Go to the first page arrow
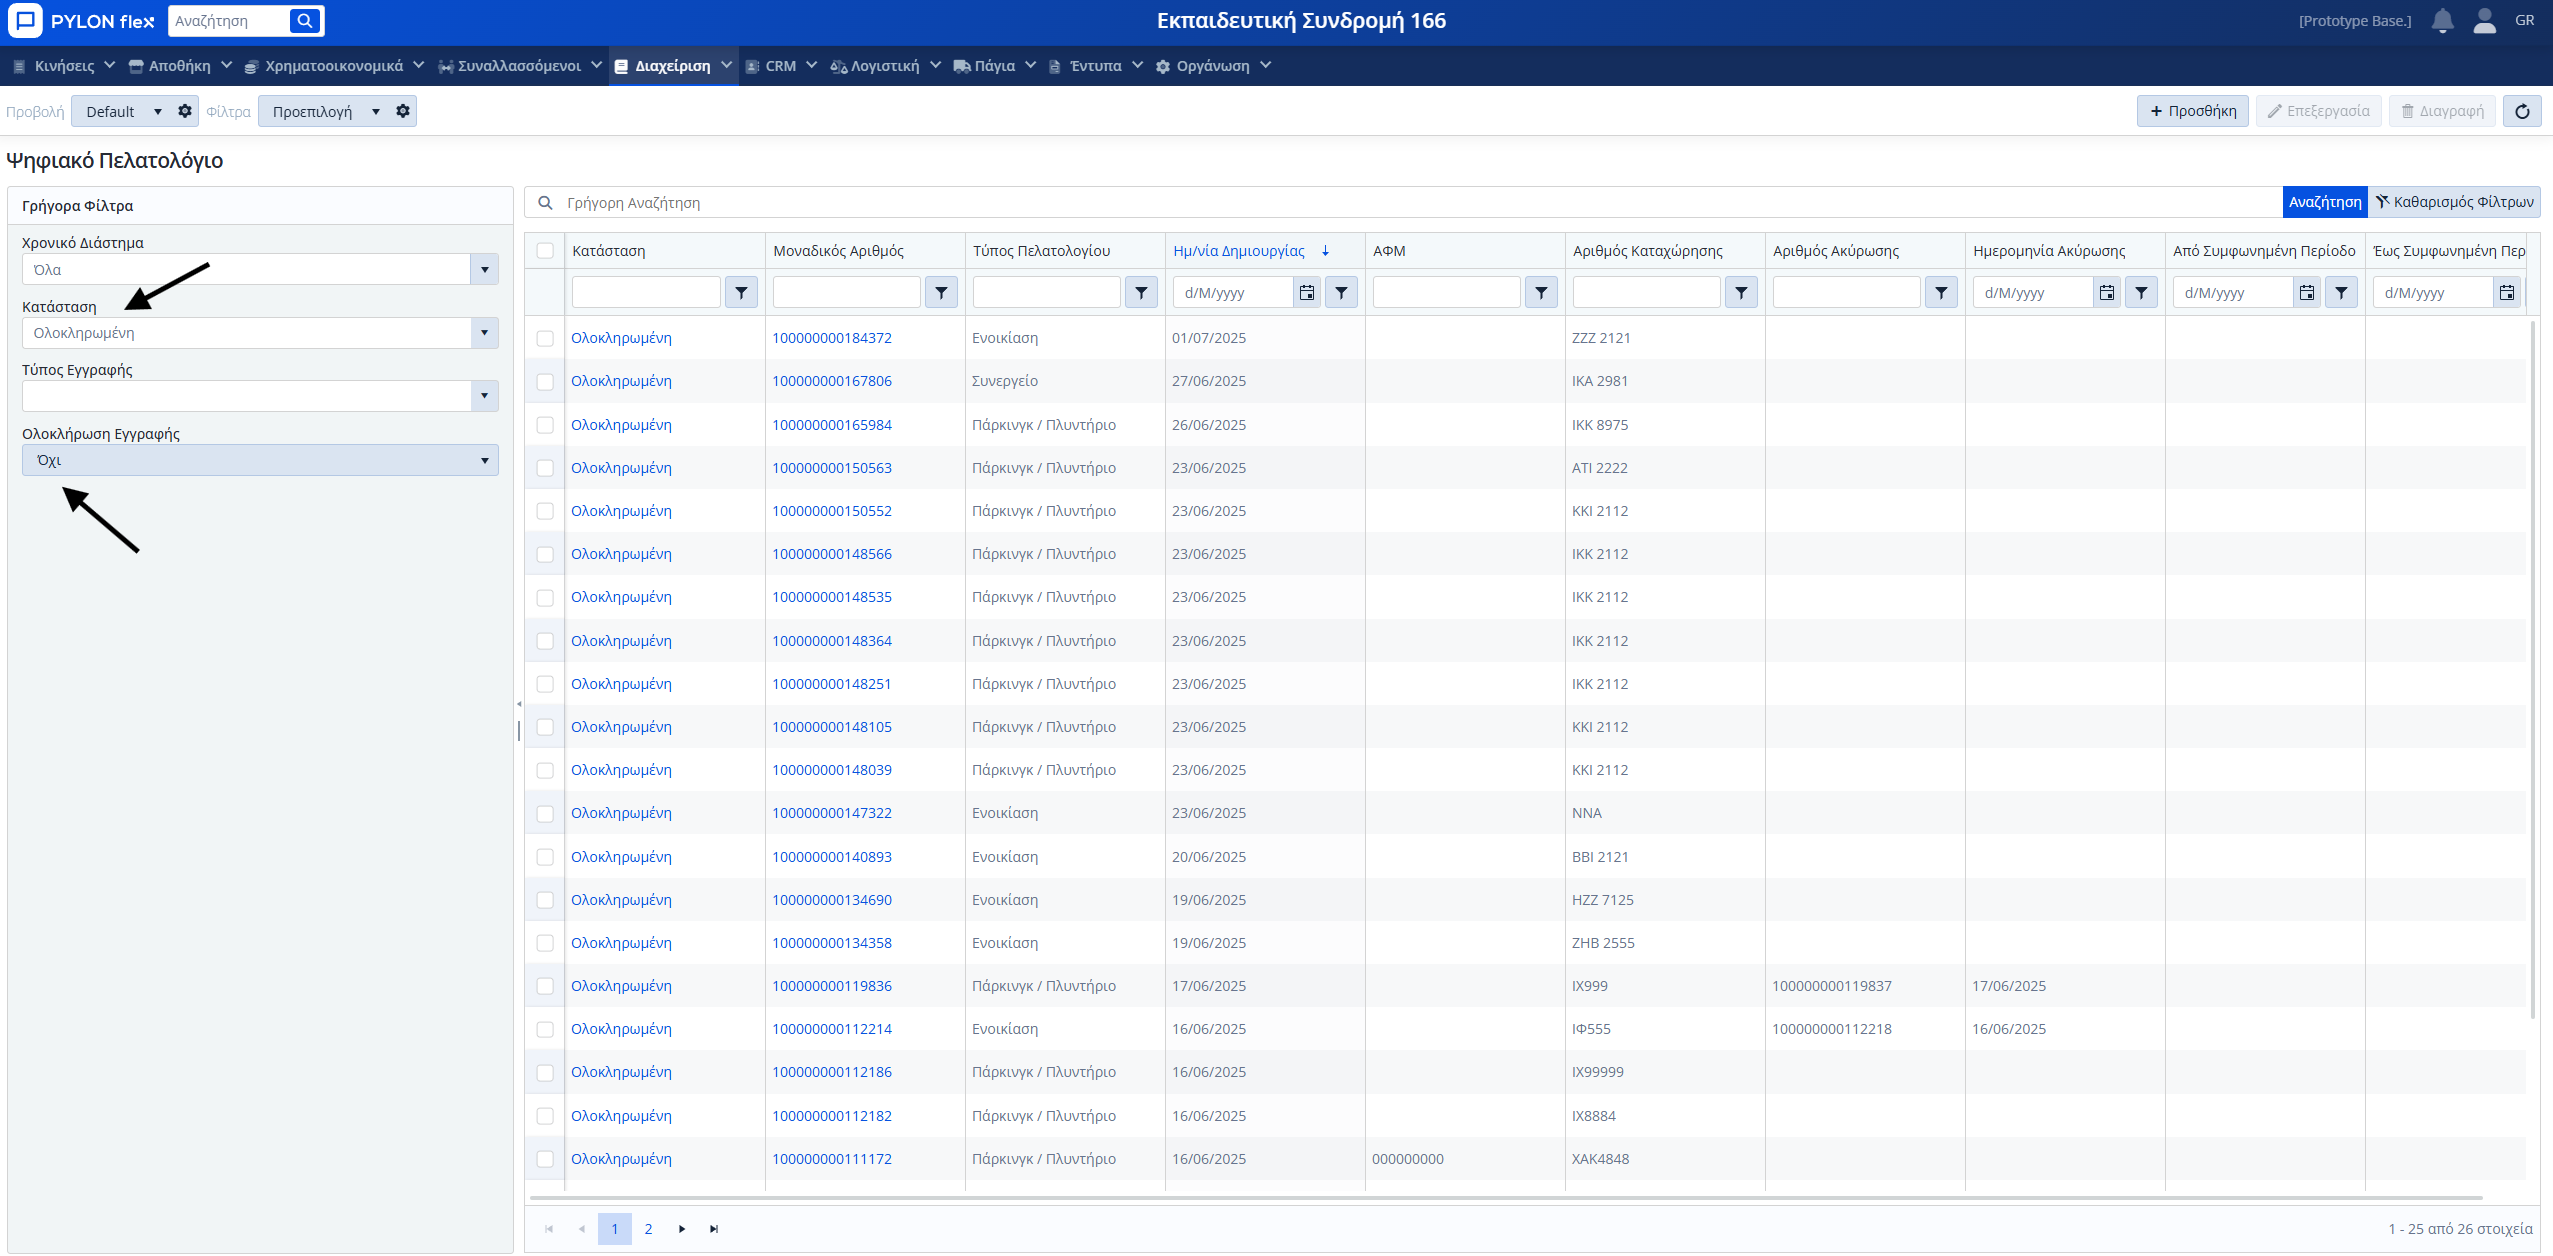Screen dimensions: 2553x1256 coord(548,1229)
